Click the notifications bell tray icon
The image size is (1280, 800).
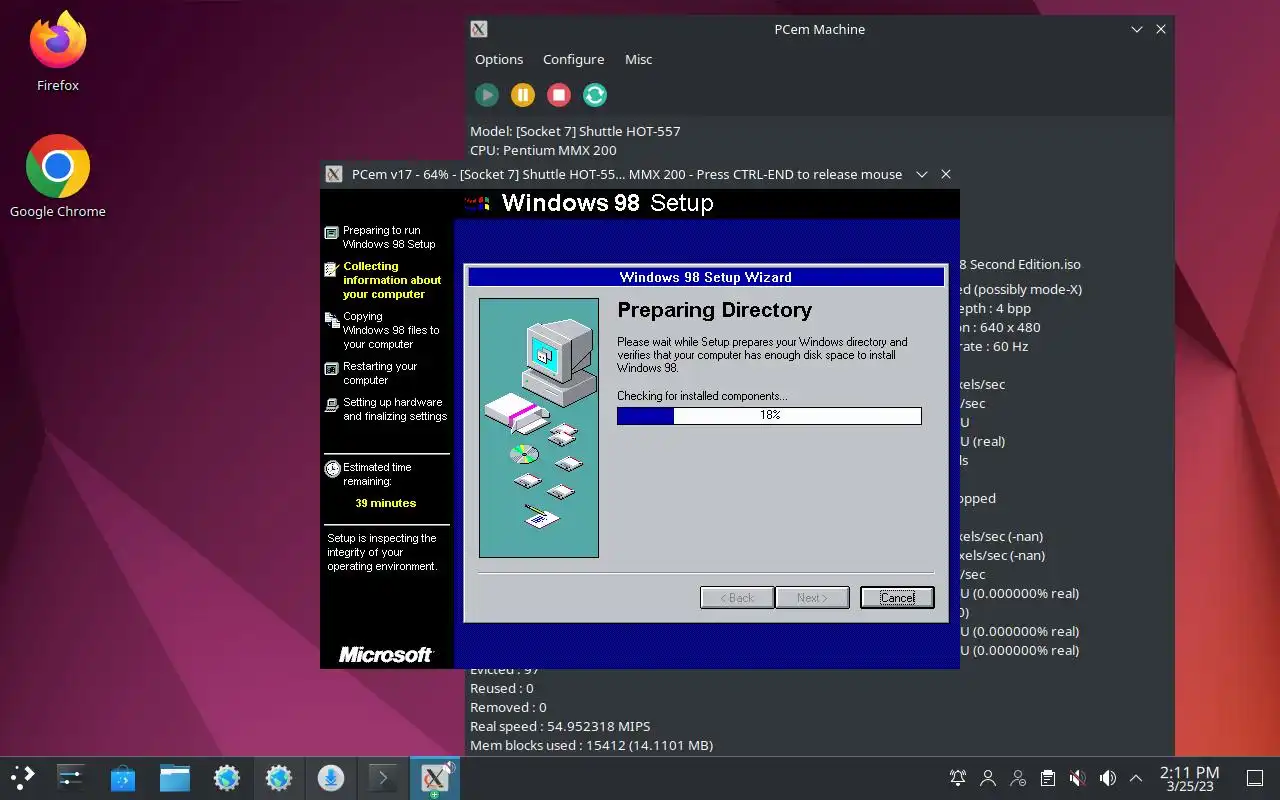(958, 778)
